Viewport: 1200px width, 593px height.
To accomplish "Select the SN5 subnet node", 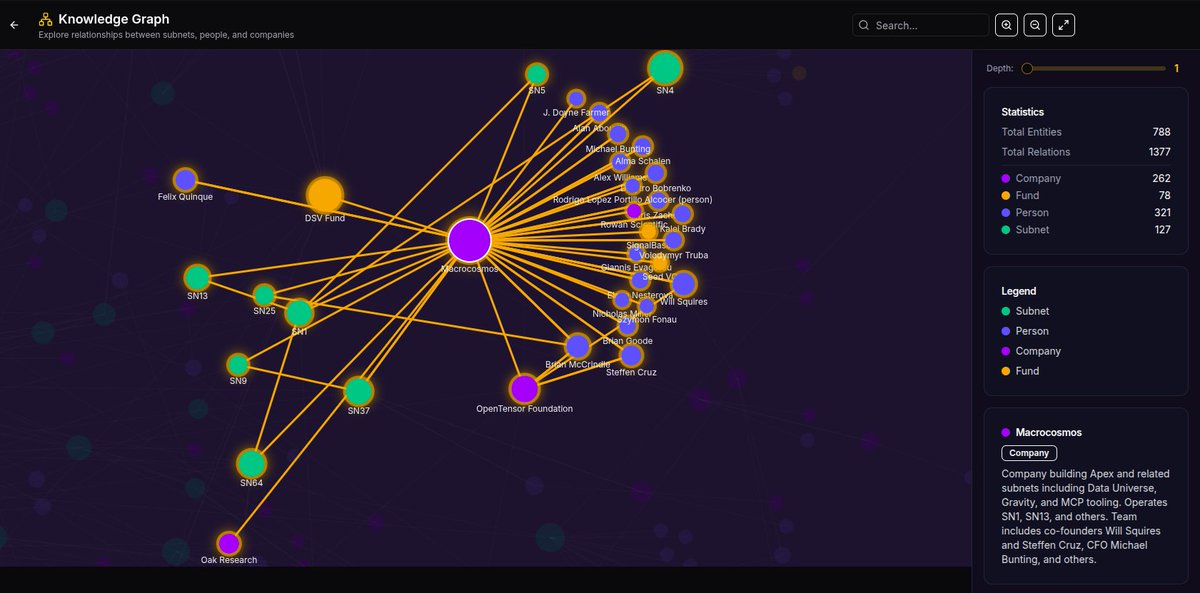I will (537, 74).
